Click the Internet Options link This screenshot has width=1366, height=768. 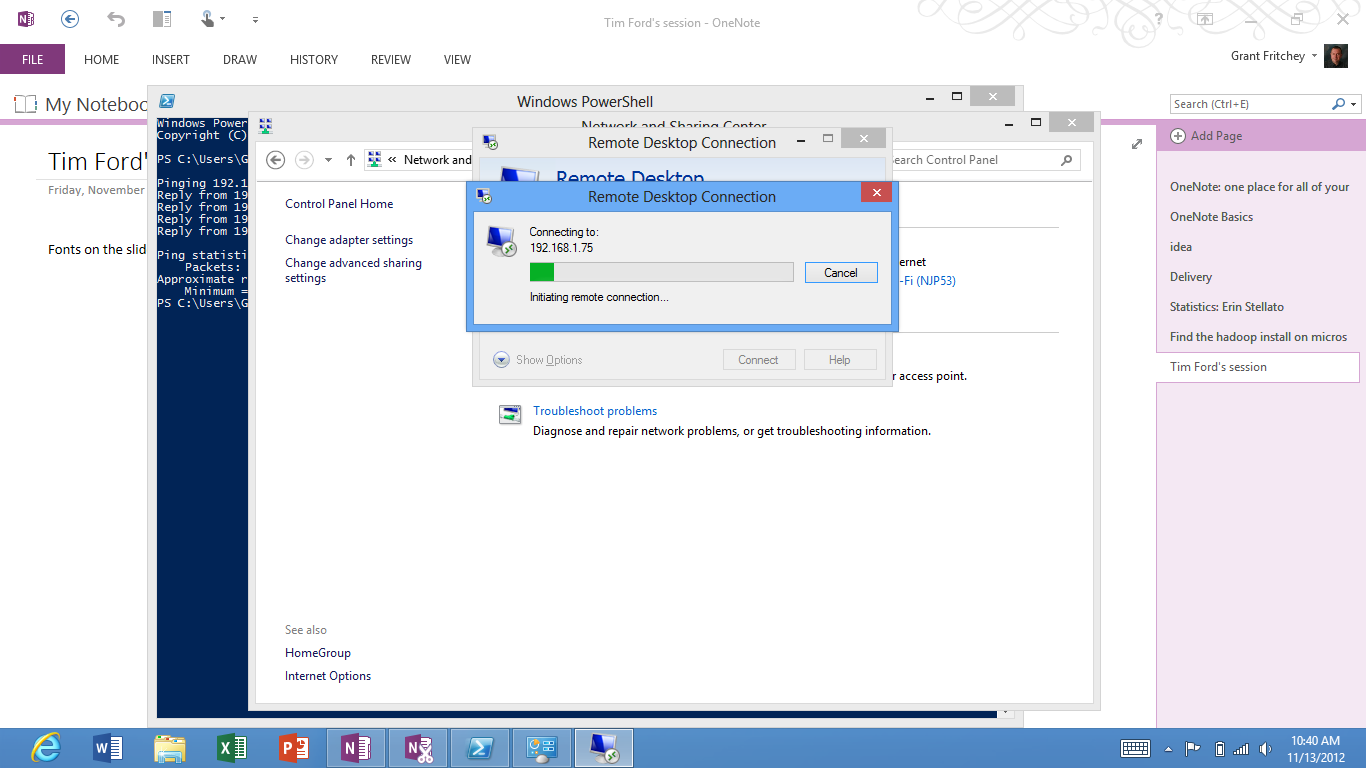coord(328,676)
